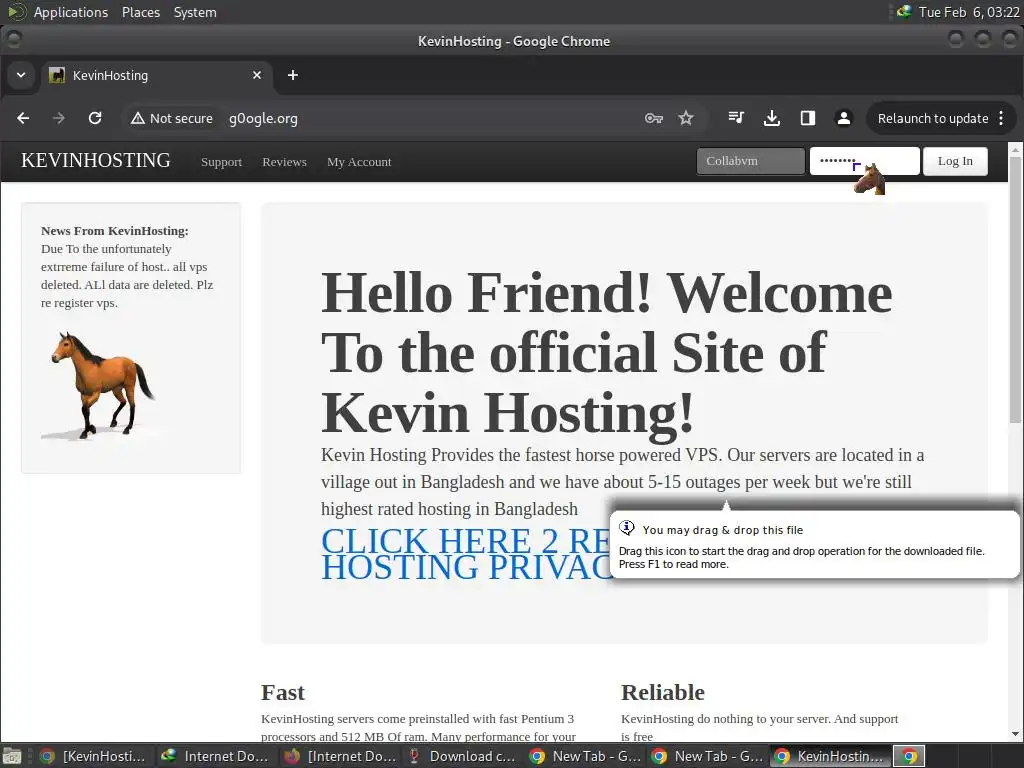Screen dimensions: 1024x768
Task: Click the window menu icon in the title bar
Action: point(13,40)
